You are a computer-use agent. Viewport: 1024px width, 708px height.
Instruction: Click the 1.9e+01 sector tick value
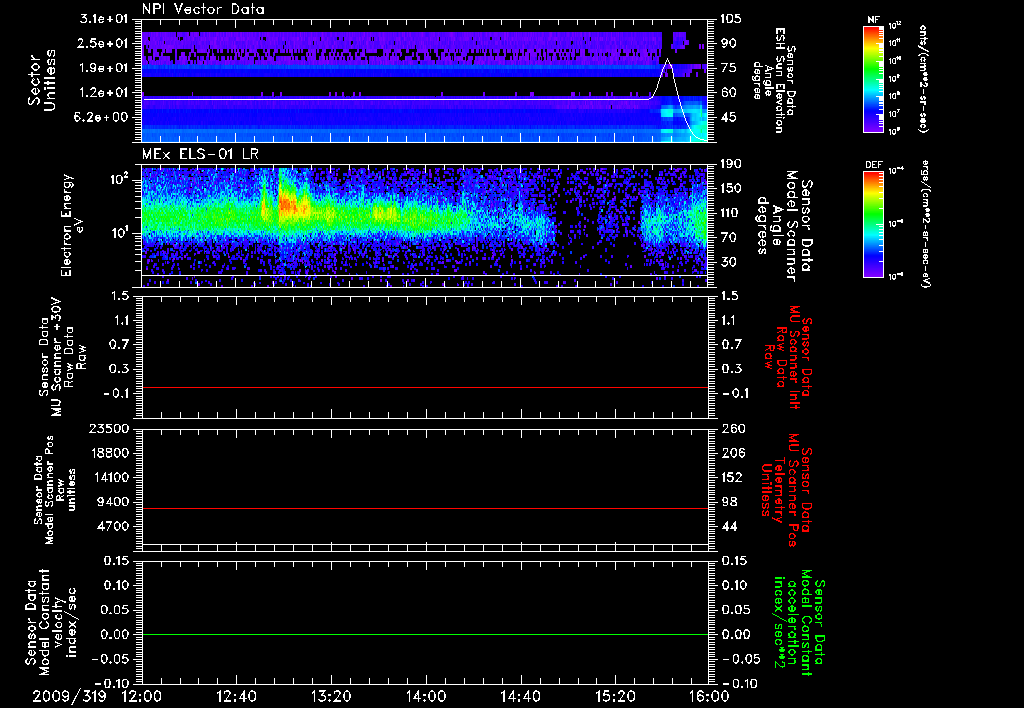pos(106,68)
